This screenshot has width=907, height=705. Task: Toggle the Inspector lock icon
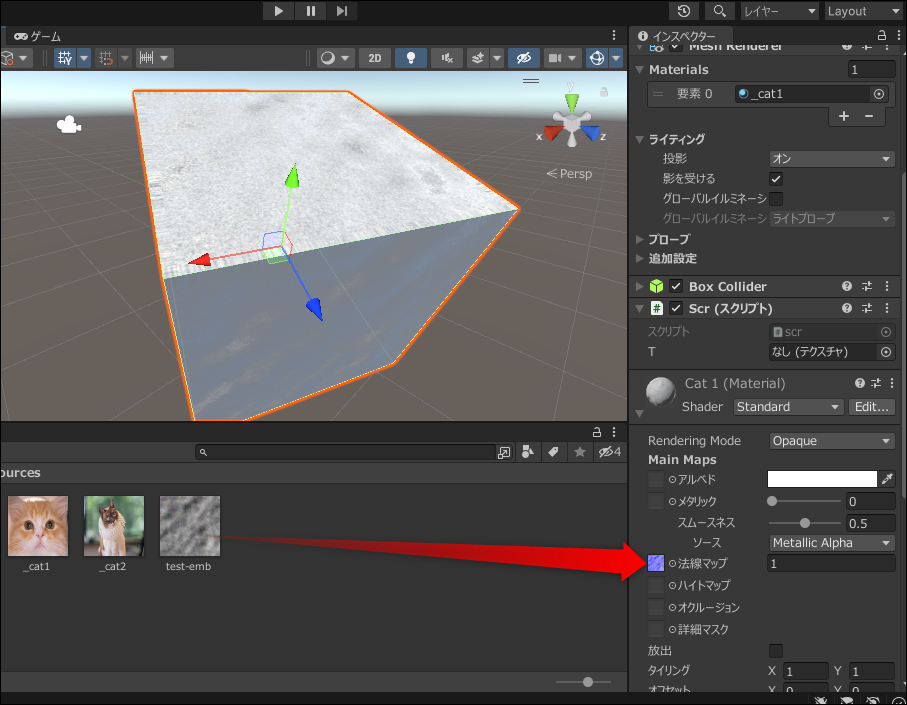[882, 36]
